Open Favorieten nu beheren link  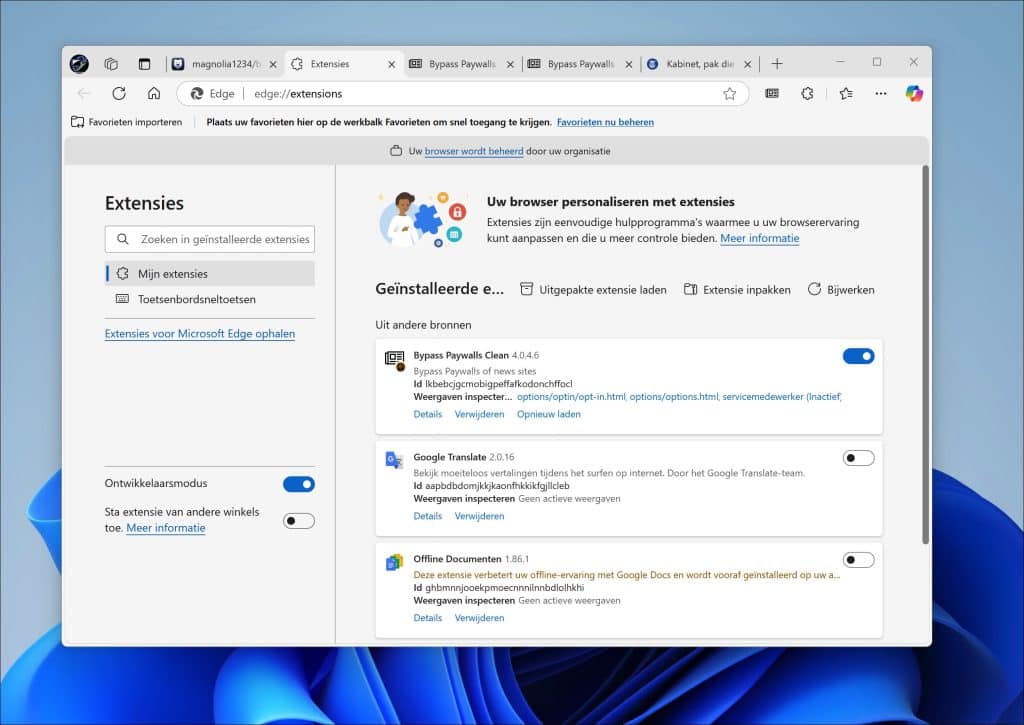tap(605, 122)
